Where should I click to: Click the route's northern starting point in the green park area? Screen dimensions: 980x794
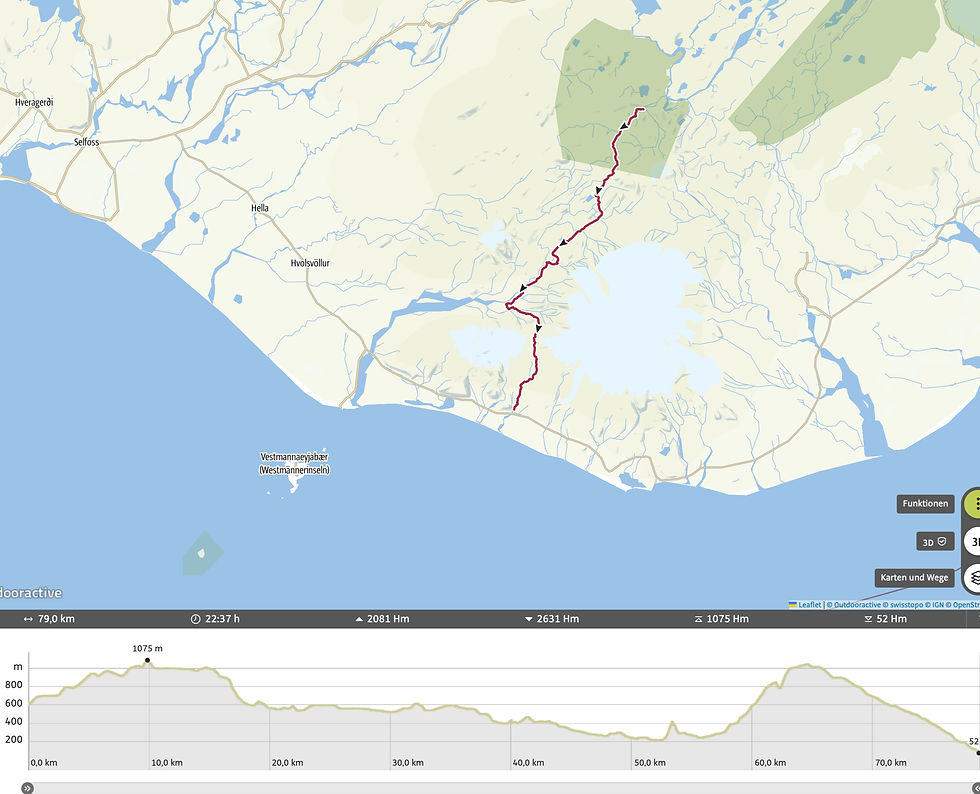point(643,109)
